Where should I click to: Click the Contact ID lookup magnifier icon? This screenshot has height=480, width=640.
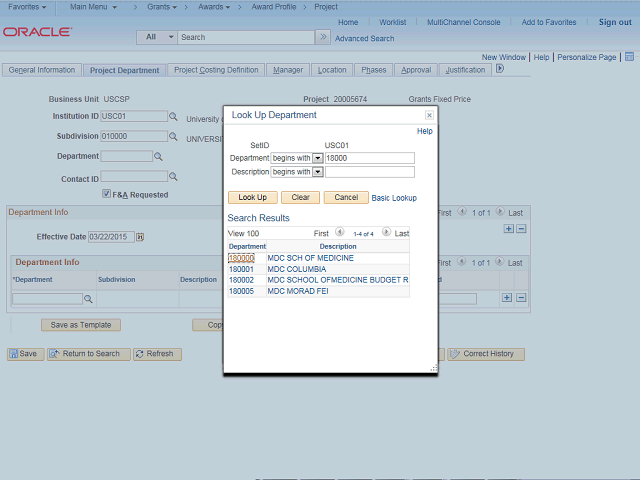coord(173,177)
